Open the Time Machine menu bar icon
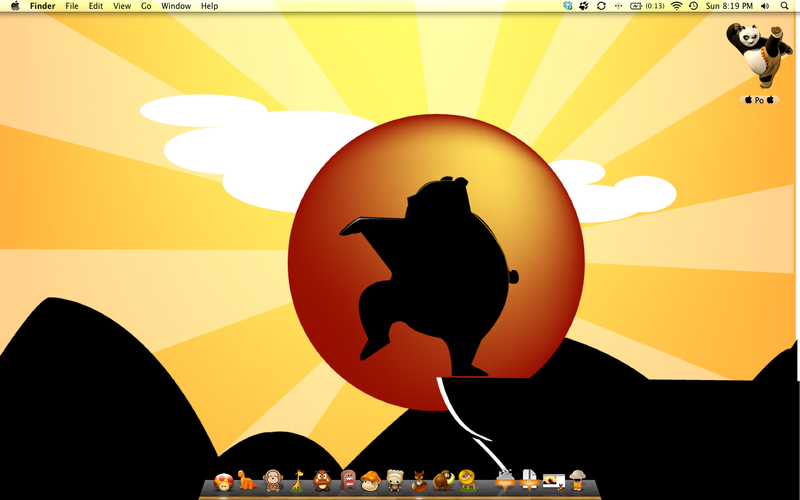The height and width of the screenshot is (500, 800). (693, 6)
